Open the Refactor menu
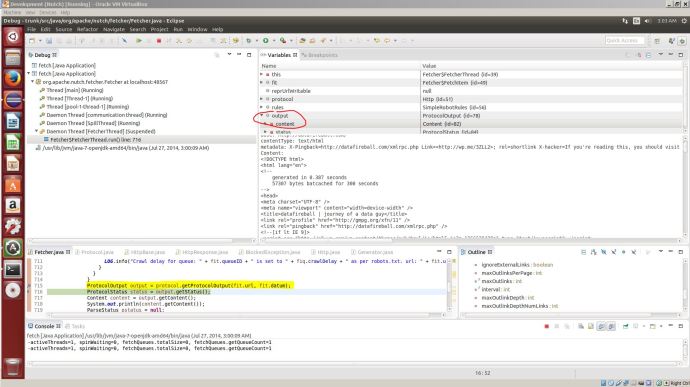 (88, 29)
